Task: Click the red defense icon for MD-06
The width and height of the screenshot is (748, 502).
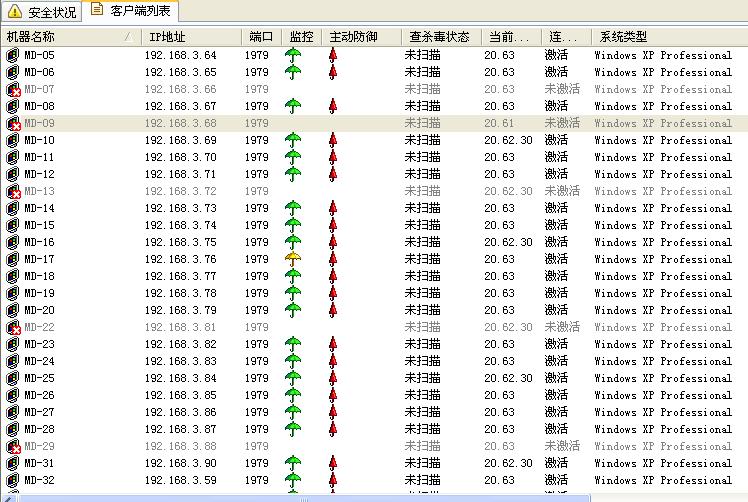Action: [333, 73]
